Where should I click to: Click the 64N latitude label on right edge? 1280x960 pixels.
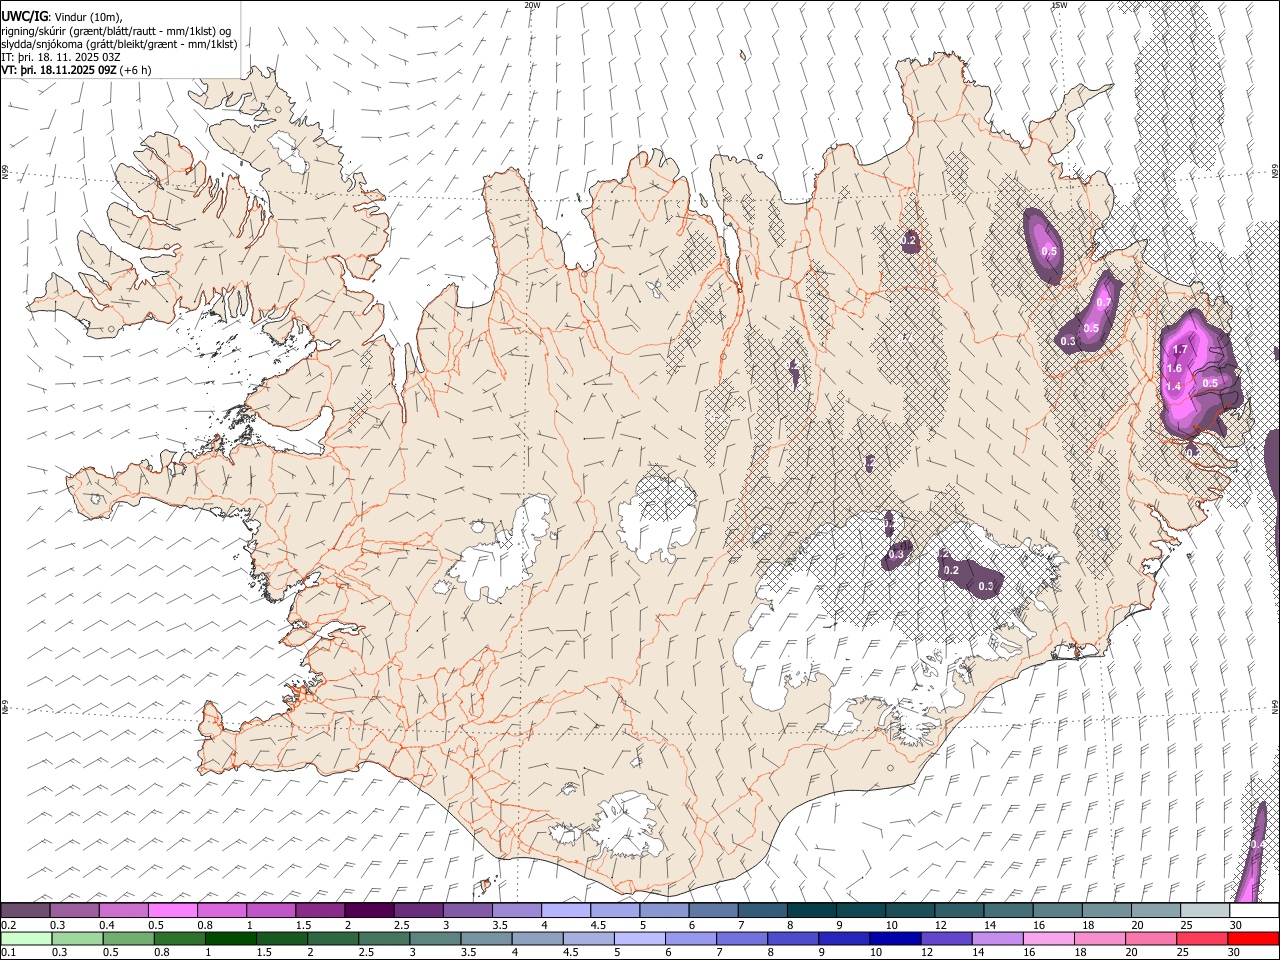coord(1275,706)
